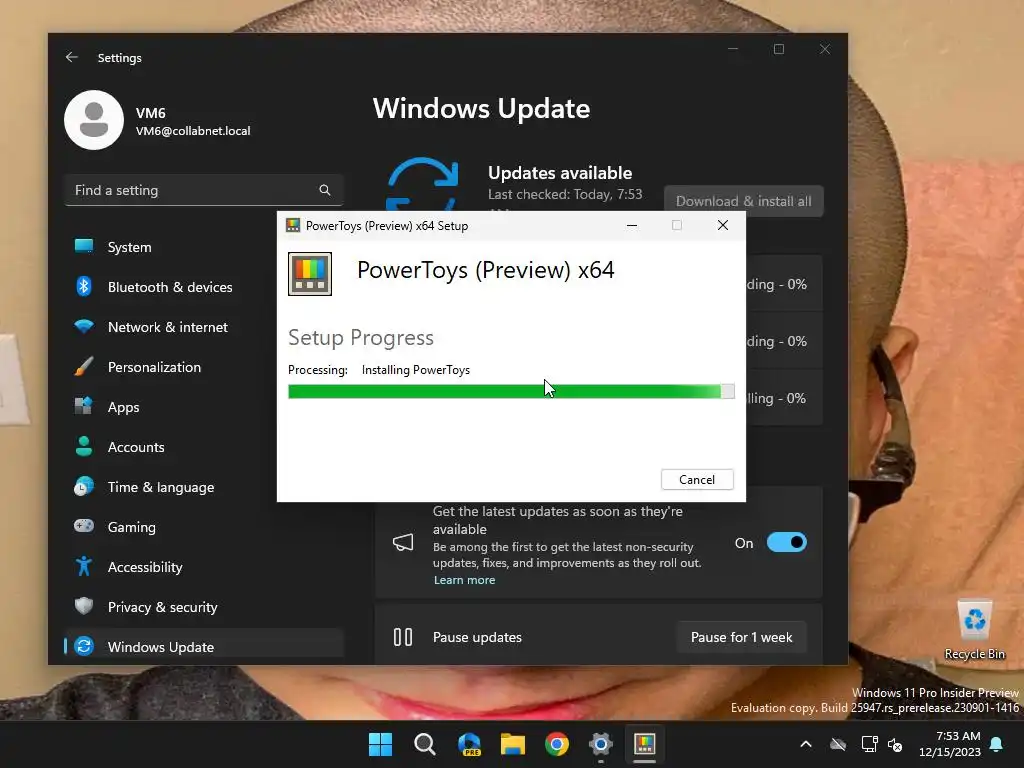
Task: Open Accounts settings category
Action: click(x=204, y=447)
